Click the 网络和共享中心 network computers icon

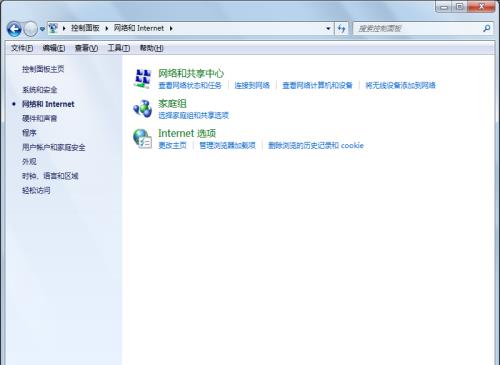coord(142,78)
